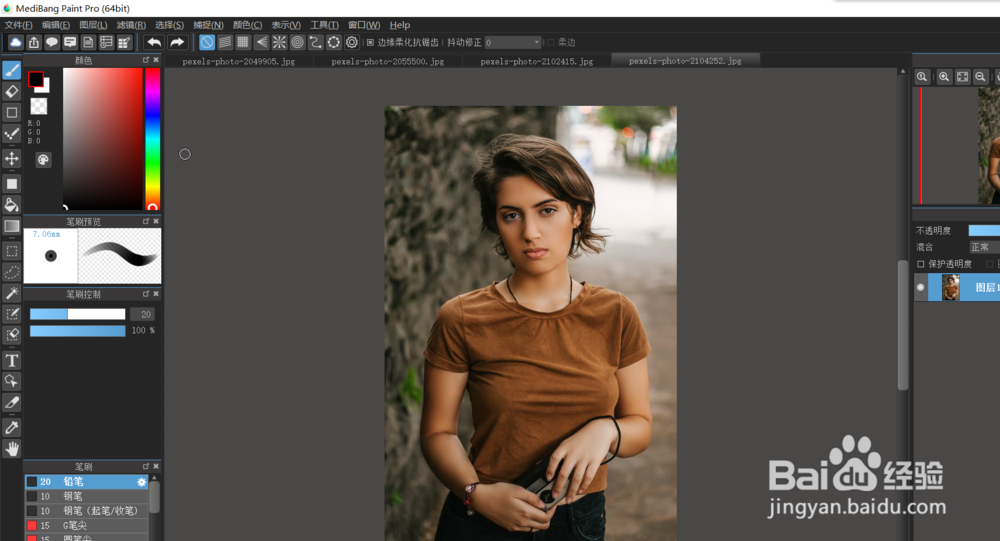Switch to pexels-photo-2055500.jpg tab
The image size is (1000, 541).
[x=388, y=61]
